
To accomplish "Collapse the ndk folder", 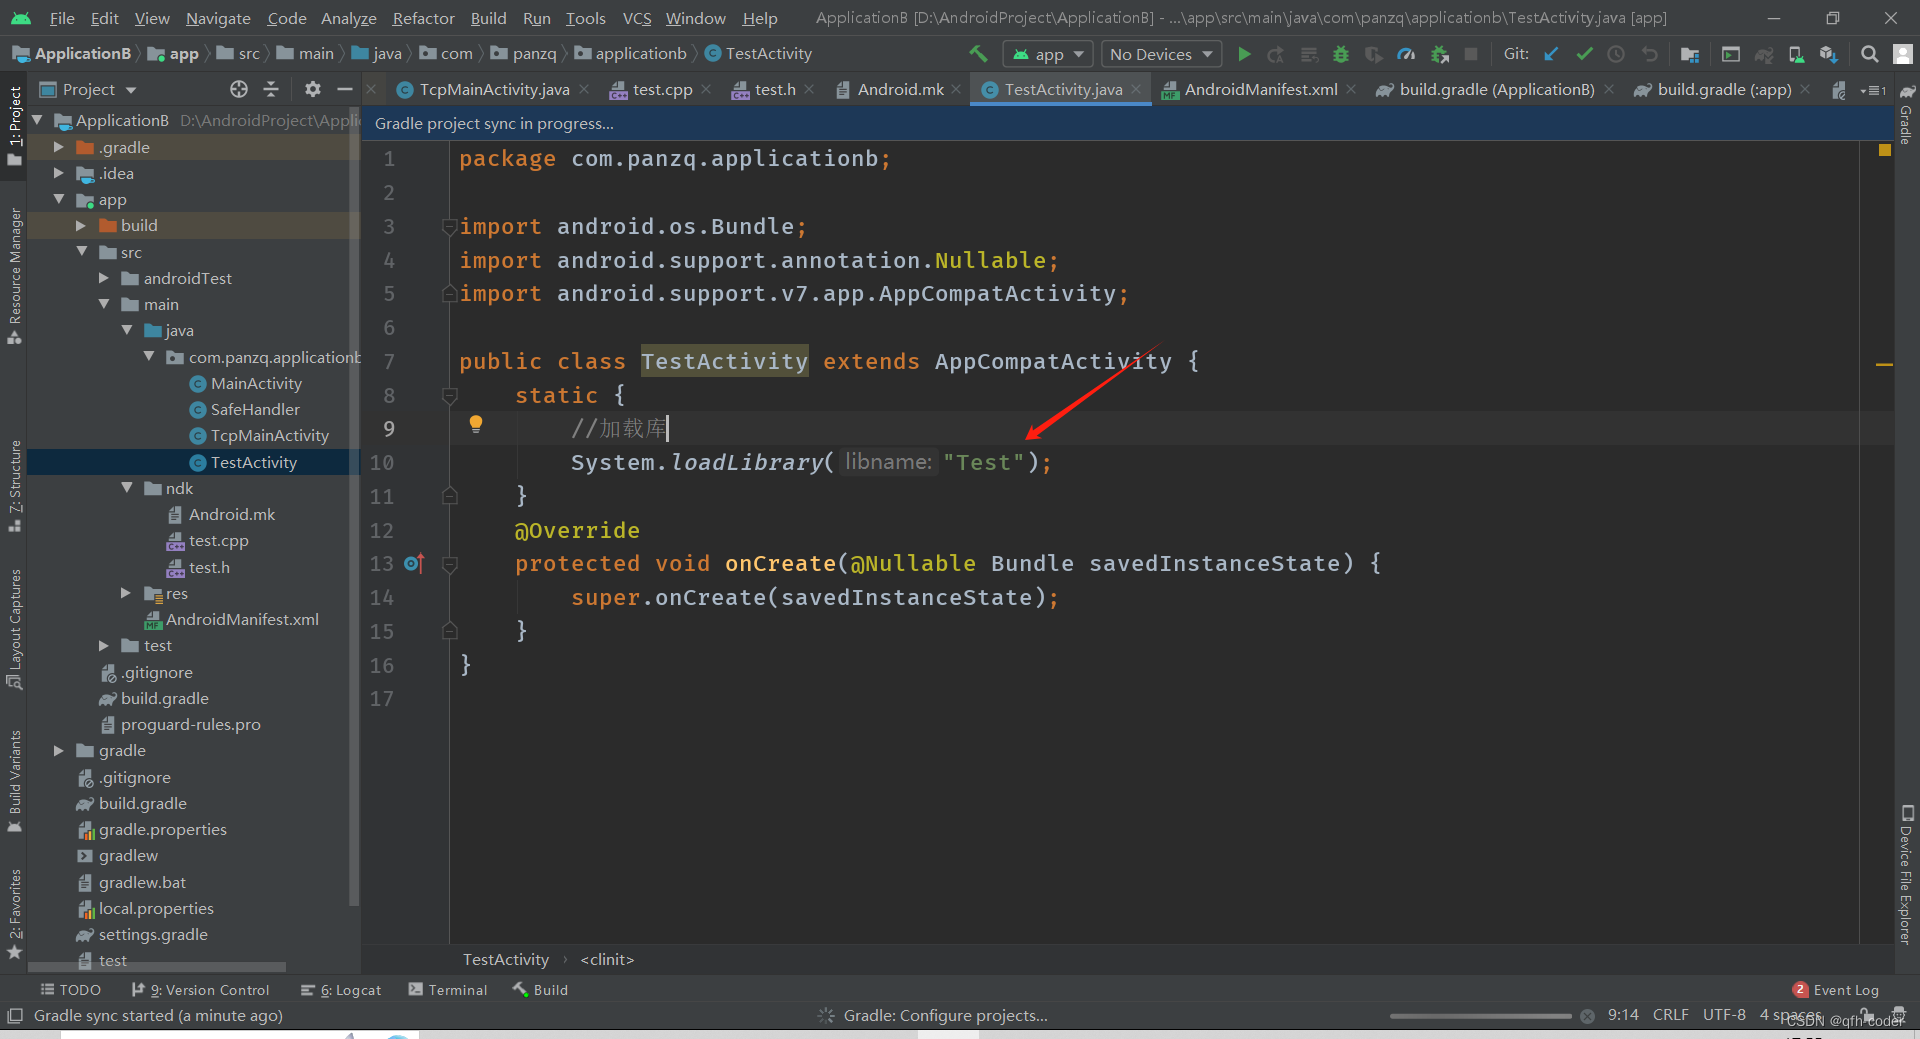I will click(x=126, y=488).
